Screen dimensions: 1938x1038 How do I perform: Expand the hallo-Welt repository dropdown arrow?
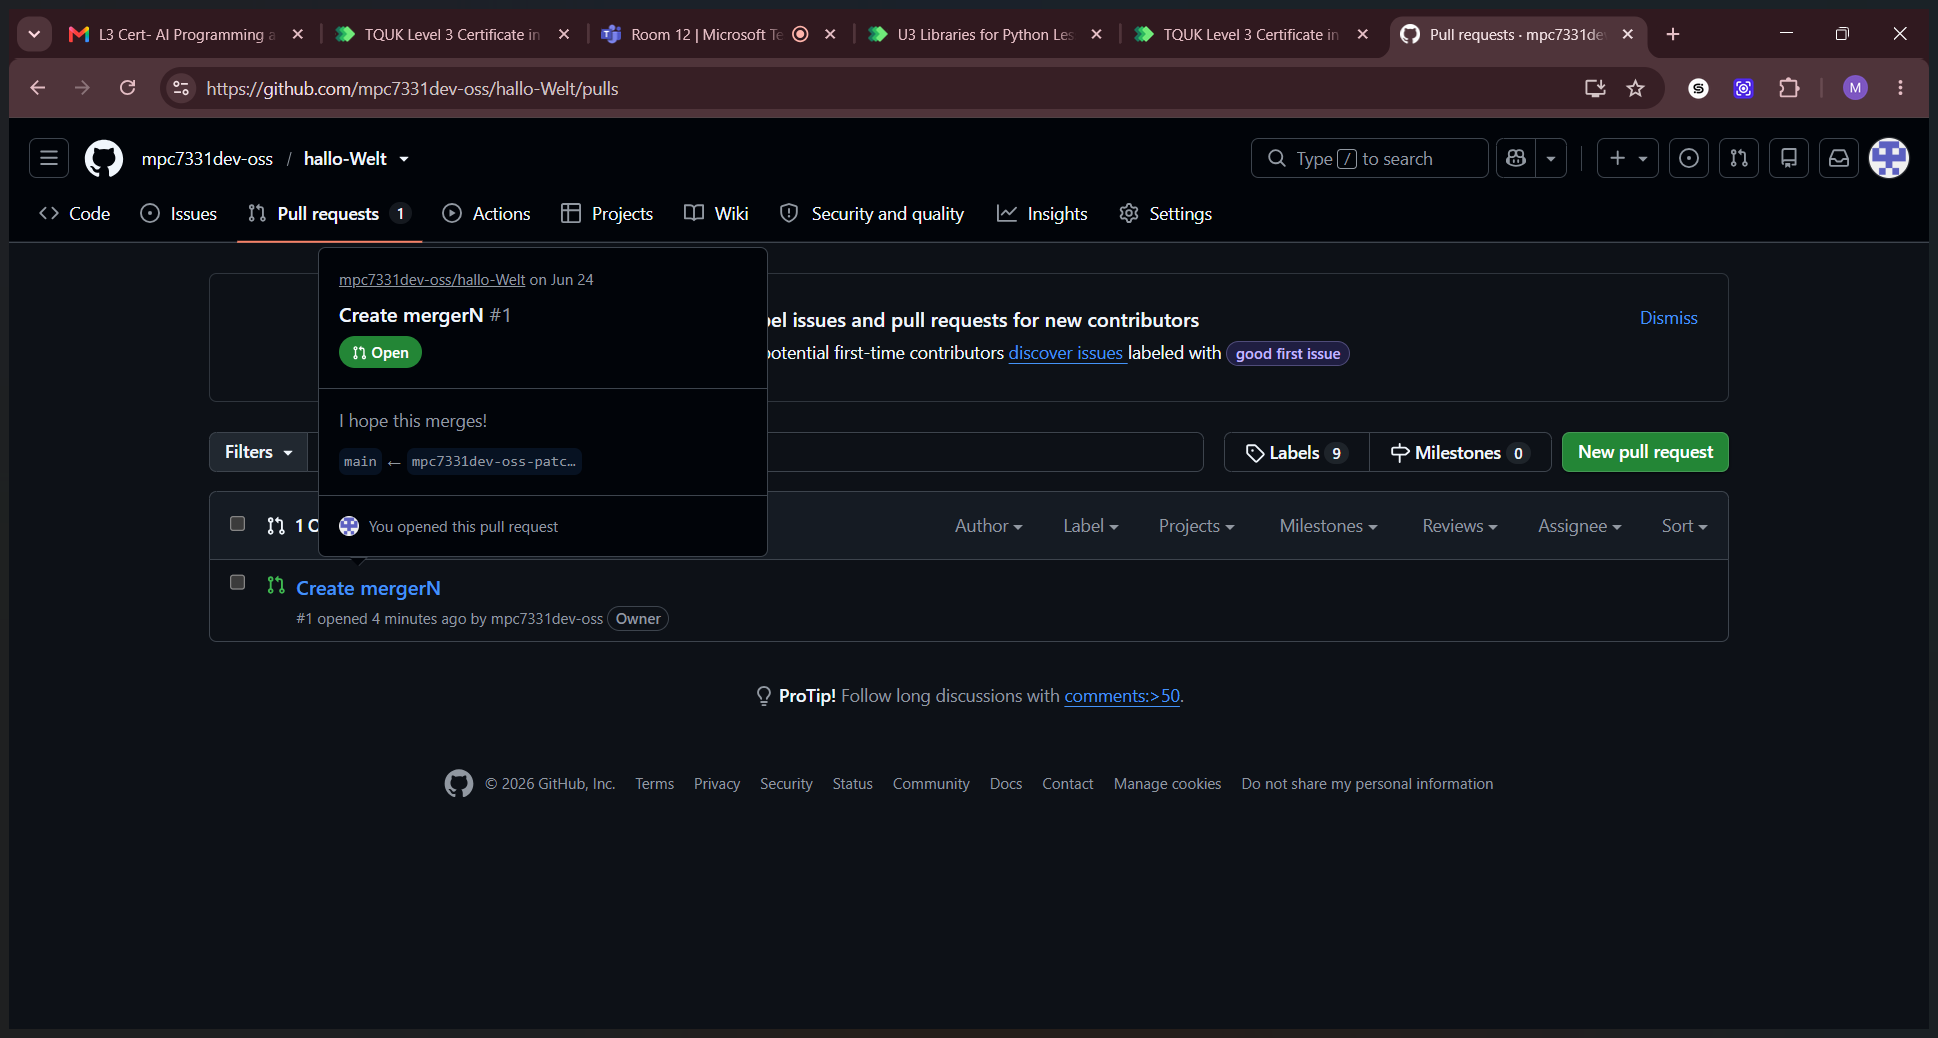pos(404,159)
